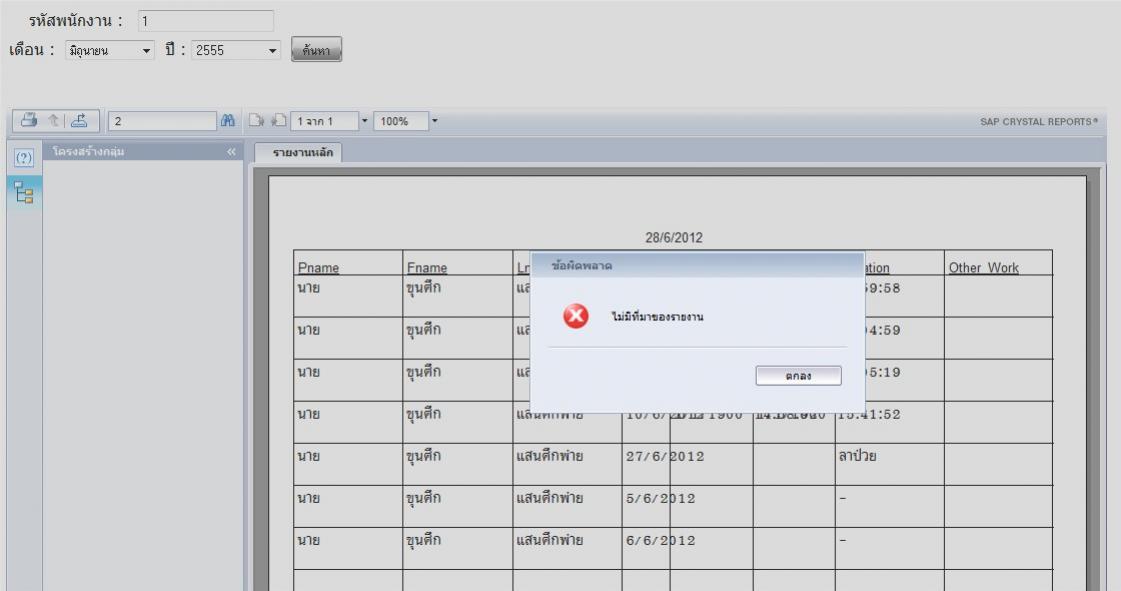Image resolution: width=1121 pixels, height=591 pixels.
Task: Click the binoculars search icon
Action: click(x=228, y=121)
